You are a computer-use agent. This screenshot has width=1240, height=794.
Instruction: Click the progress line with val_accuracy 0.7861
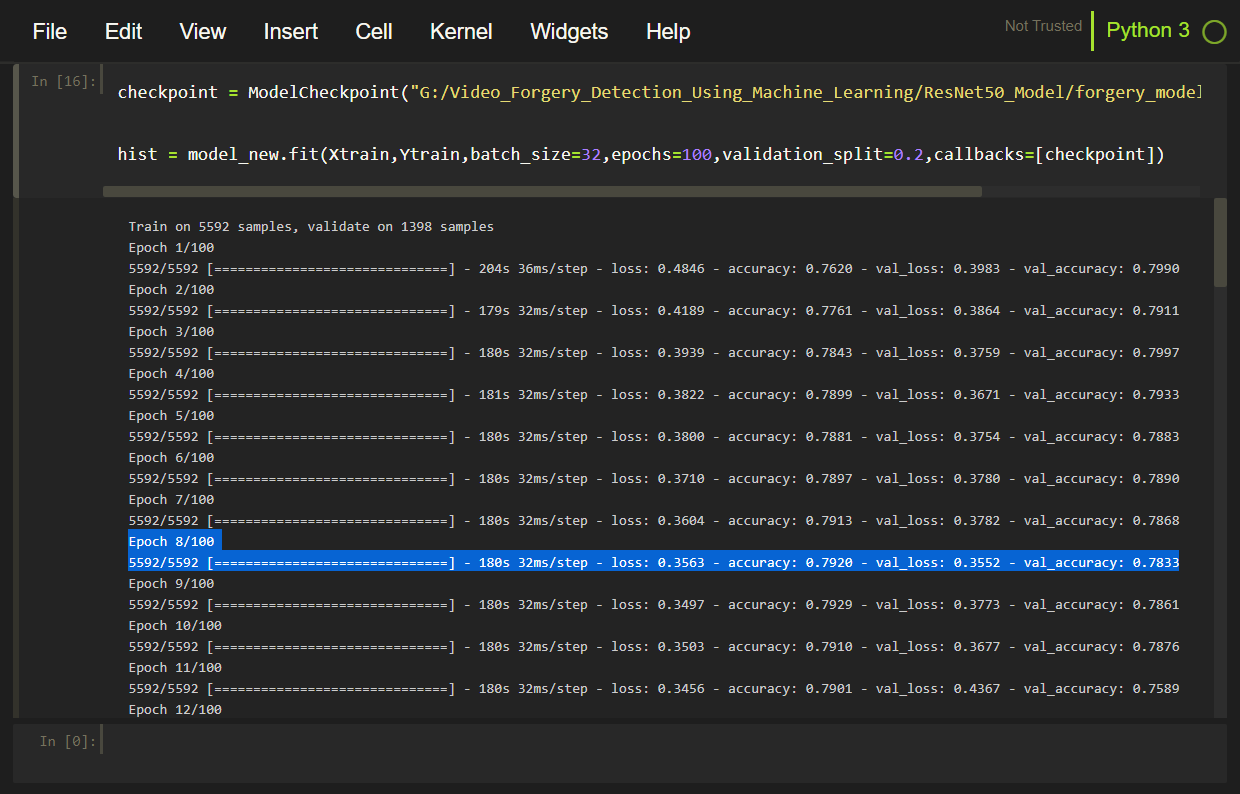click(654, 605)
